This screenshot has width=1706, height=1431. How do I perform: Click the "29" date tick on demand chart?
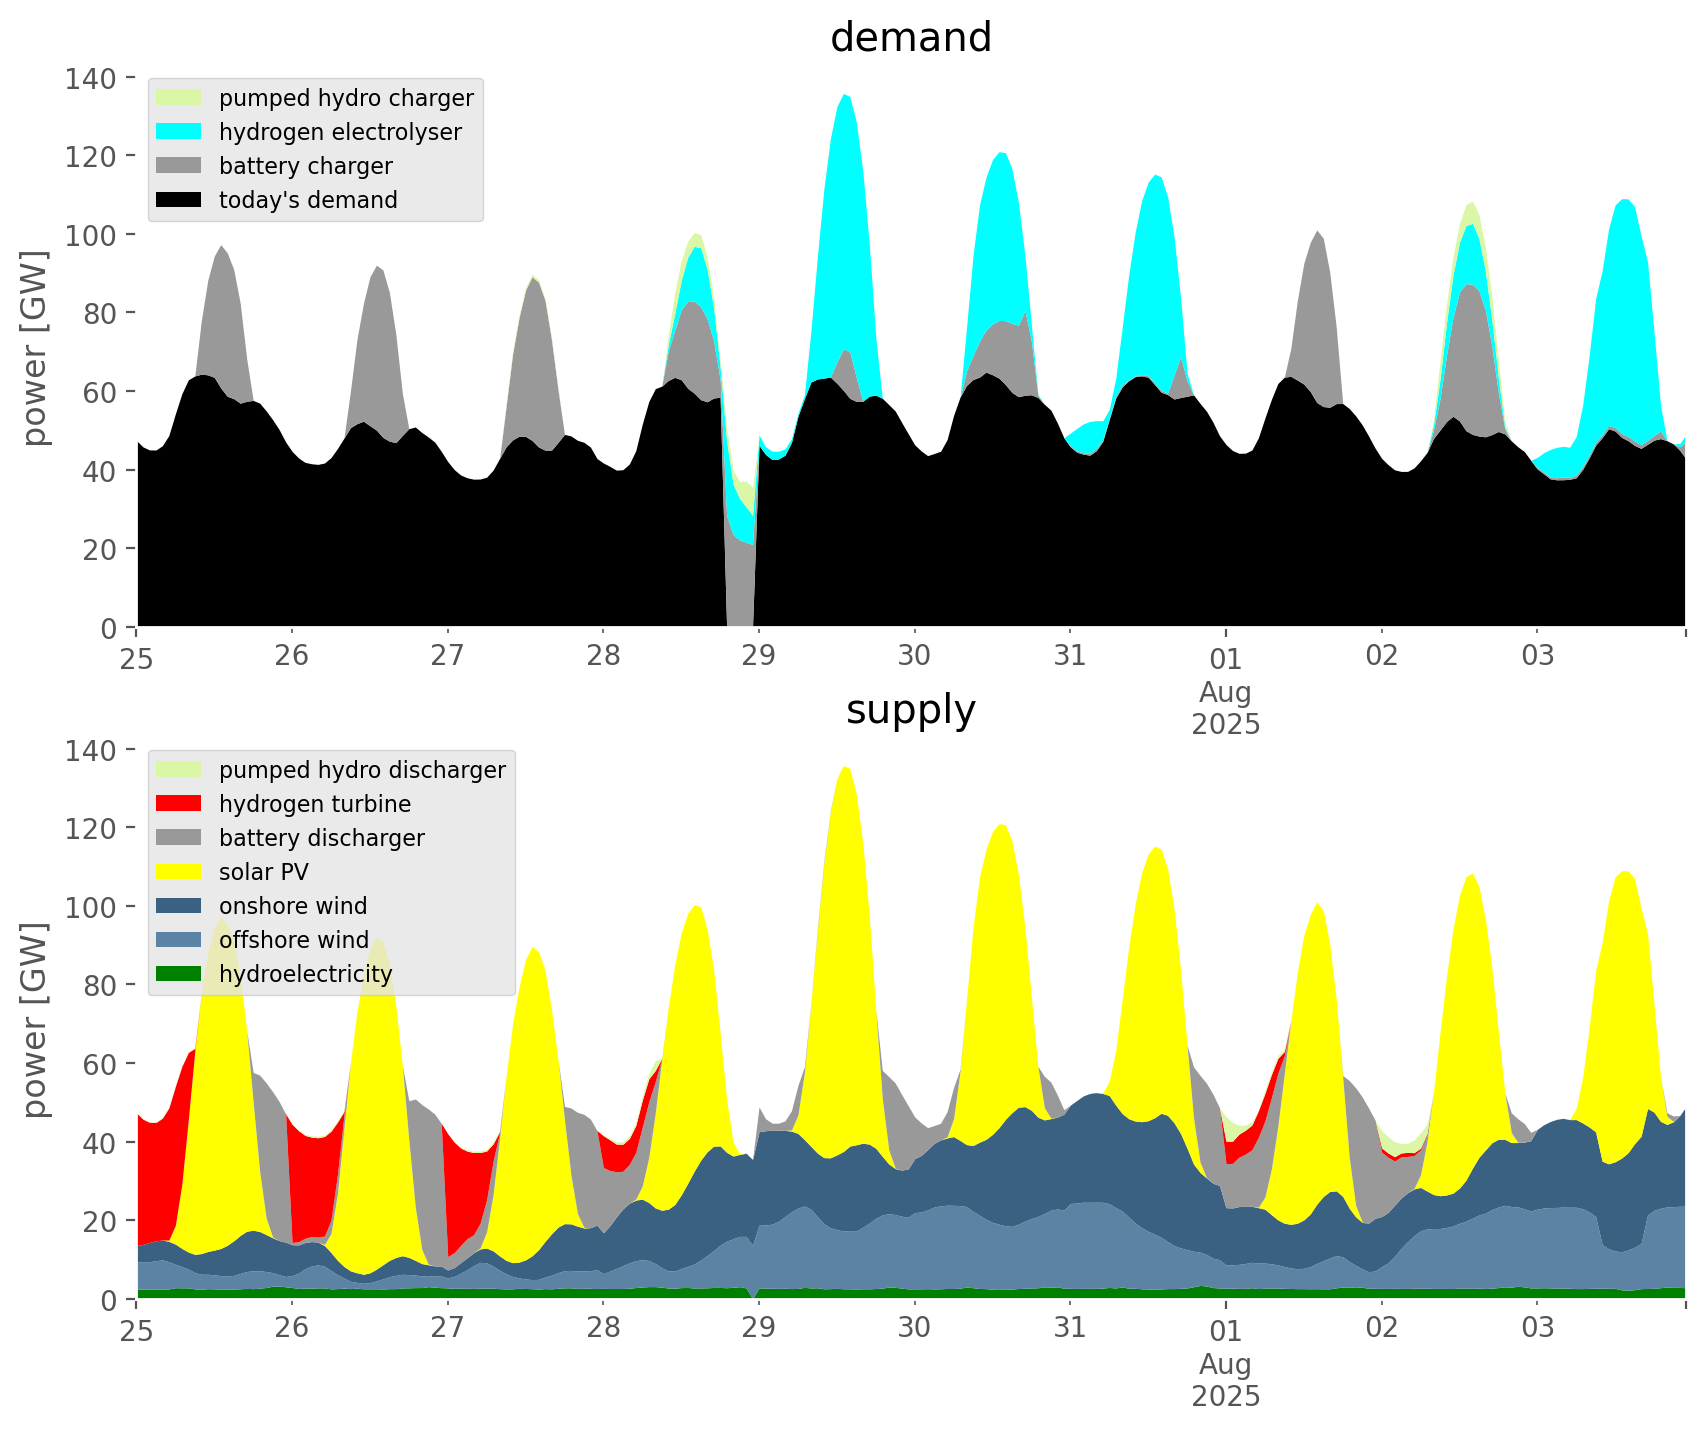tap(759, 656)
